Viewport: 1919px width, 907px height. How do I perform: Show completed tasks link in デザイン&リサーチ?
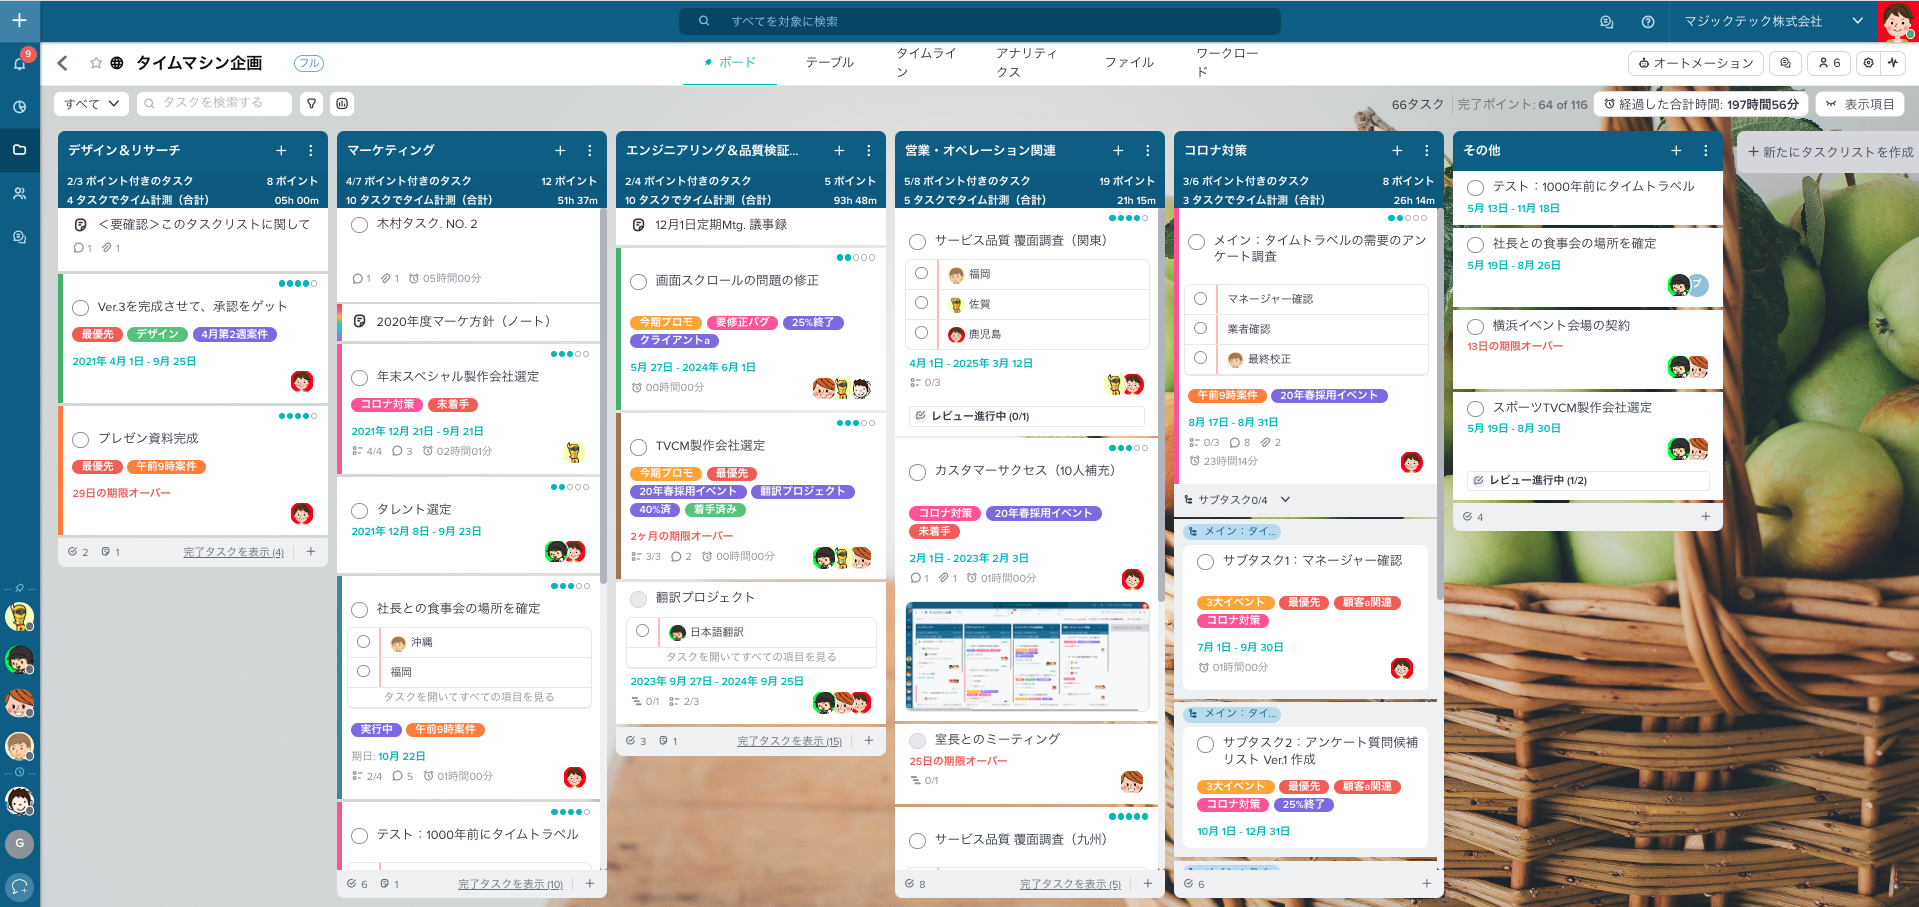(x=233, y=552)
